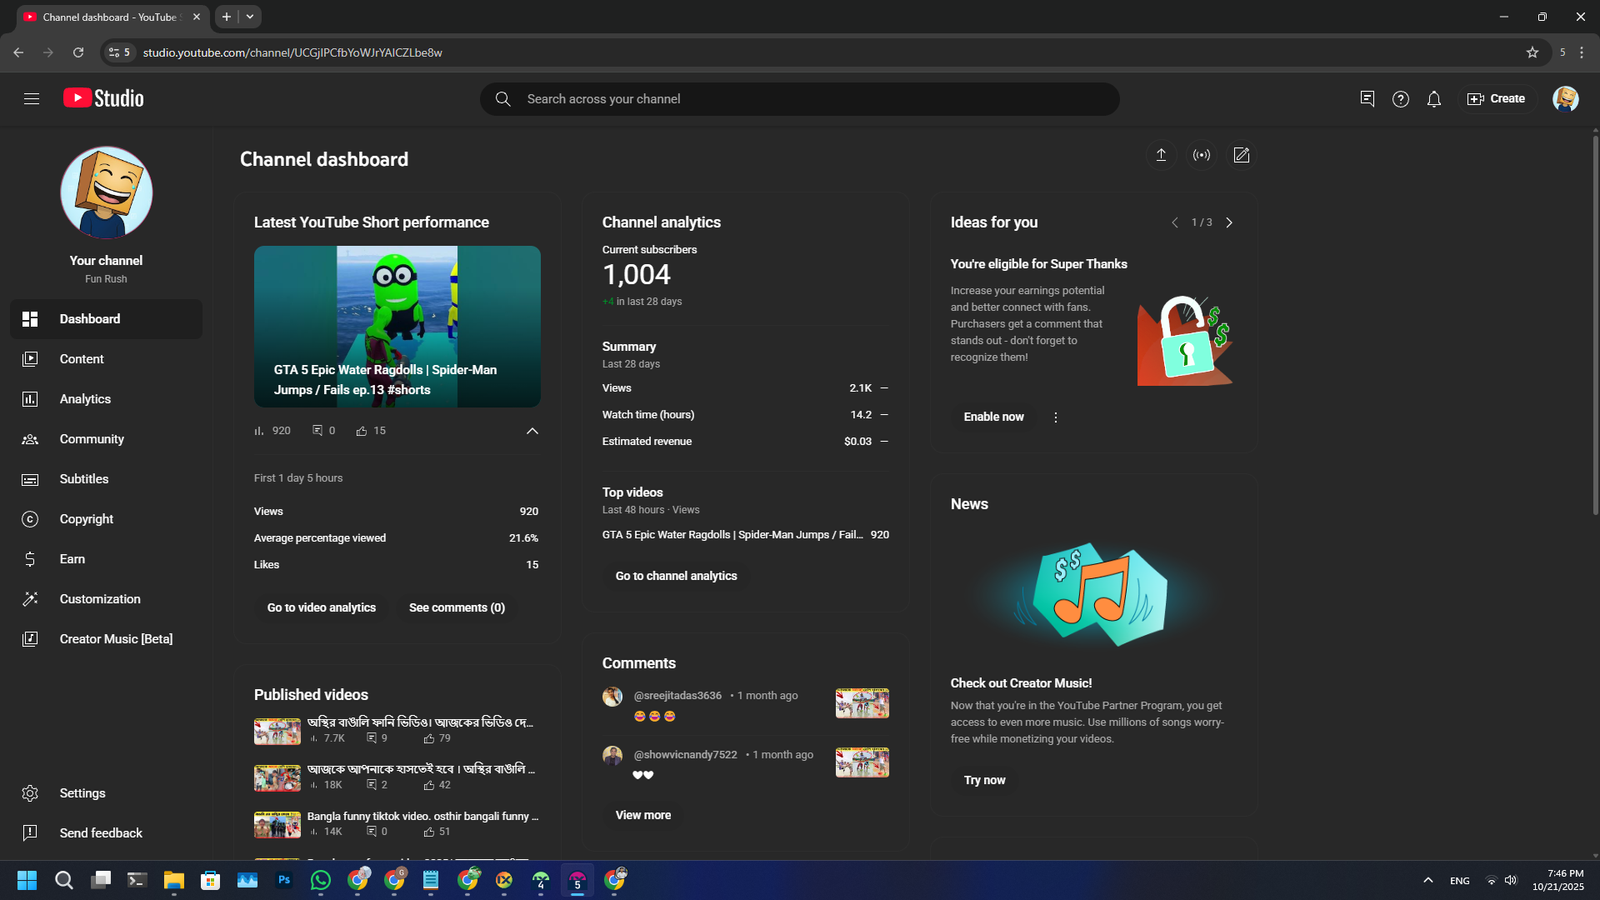Click the Go live broadcast icon

1201,155
